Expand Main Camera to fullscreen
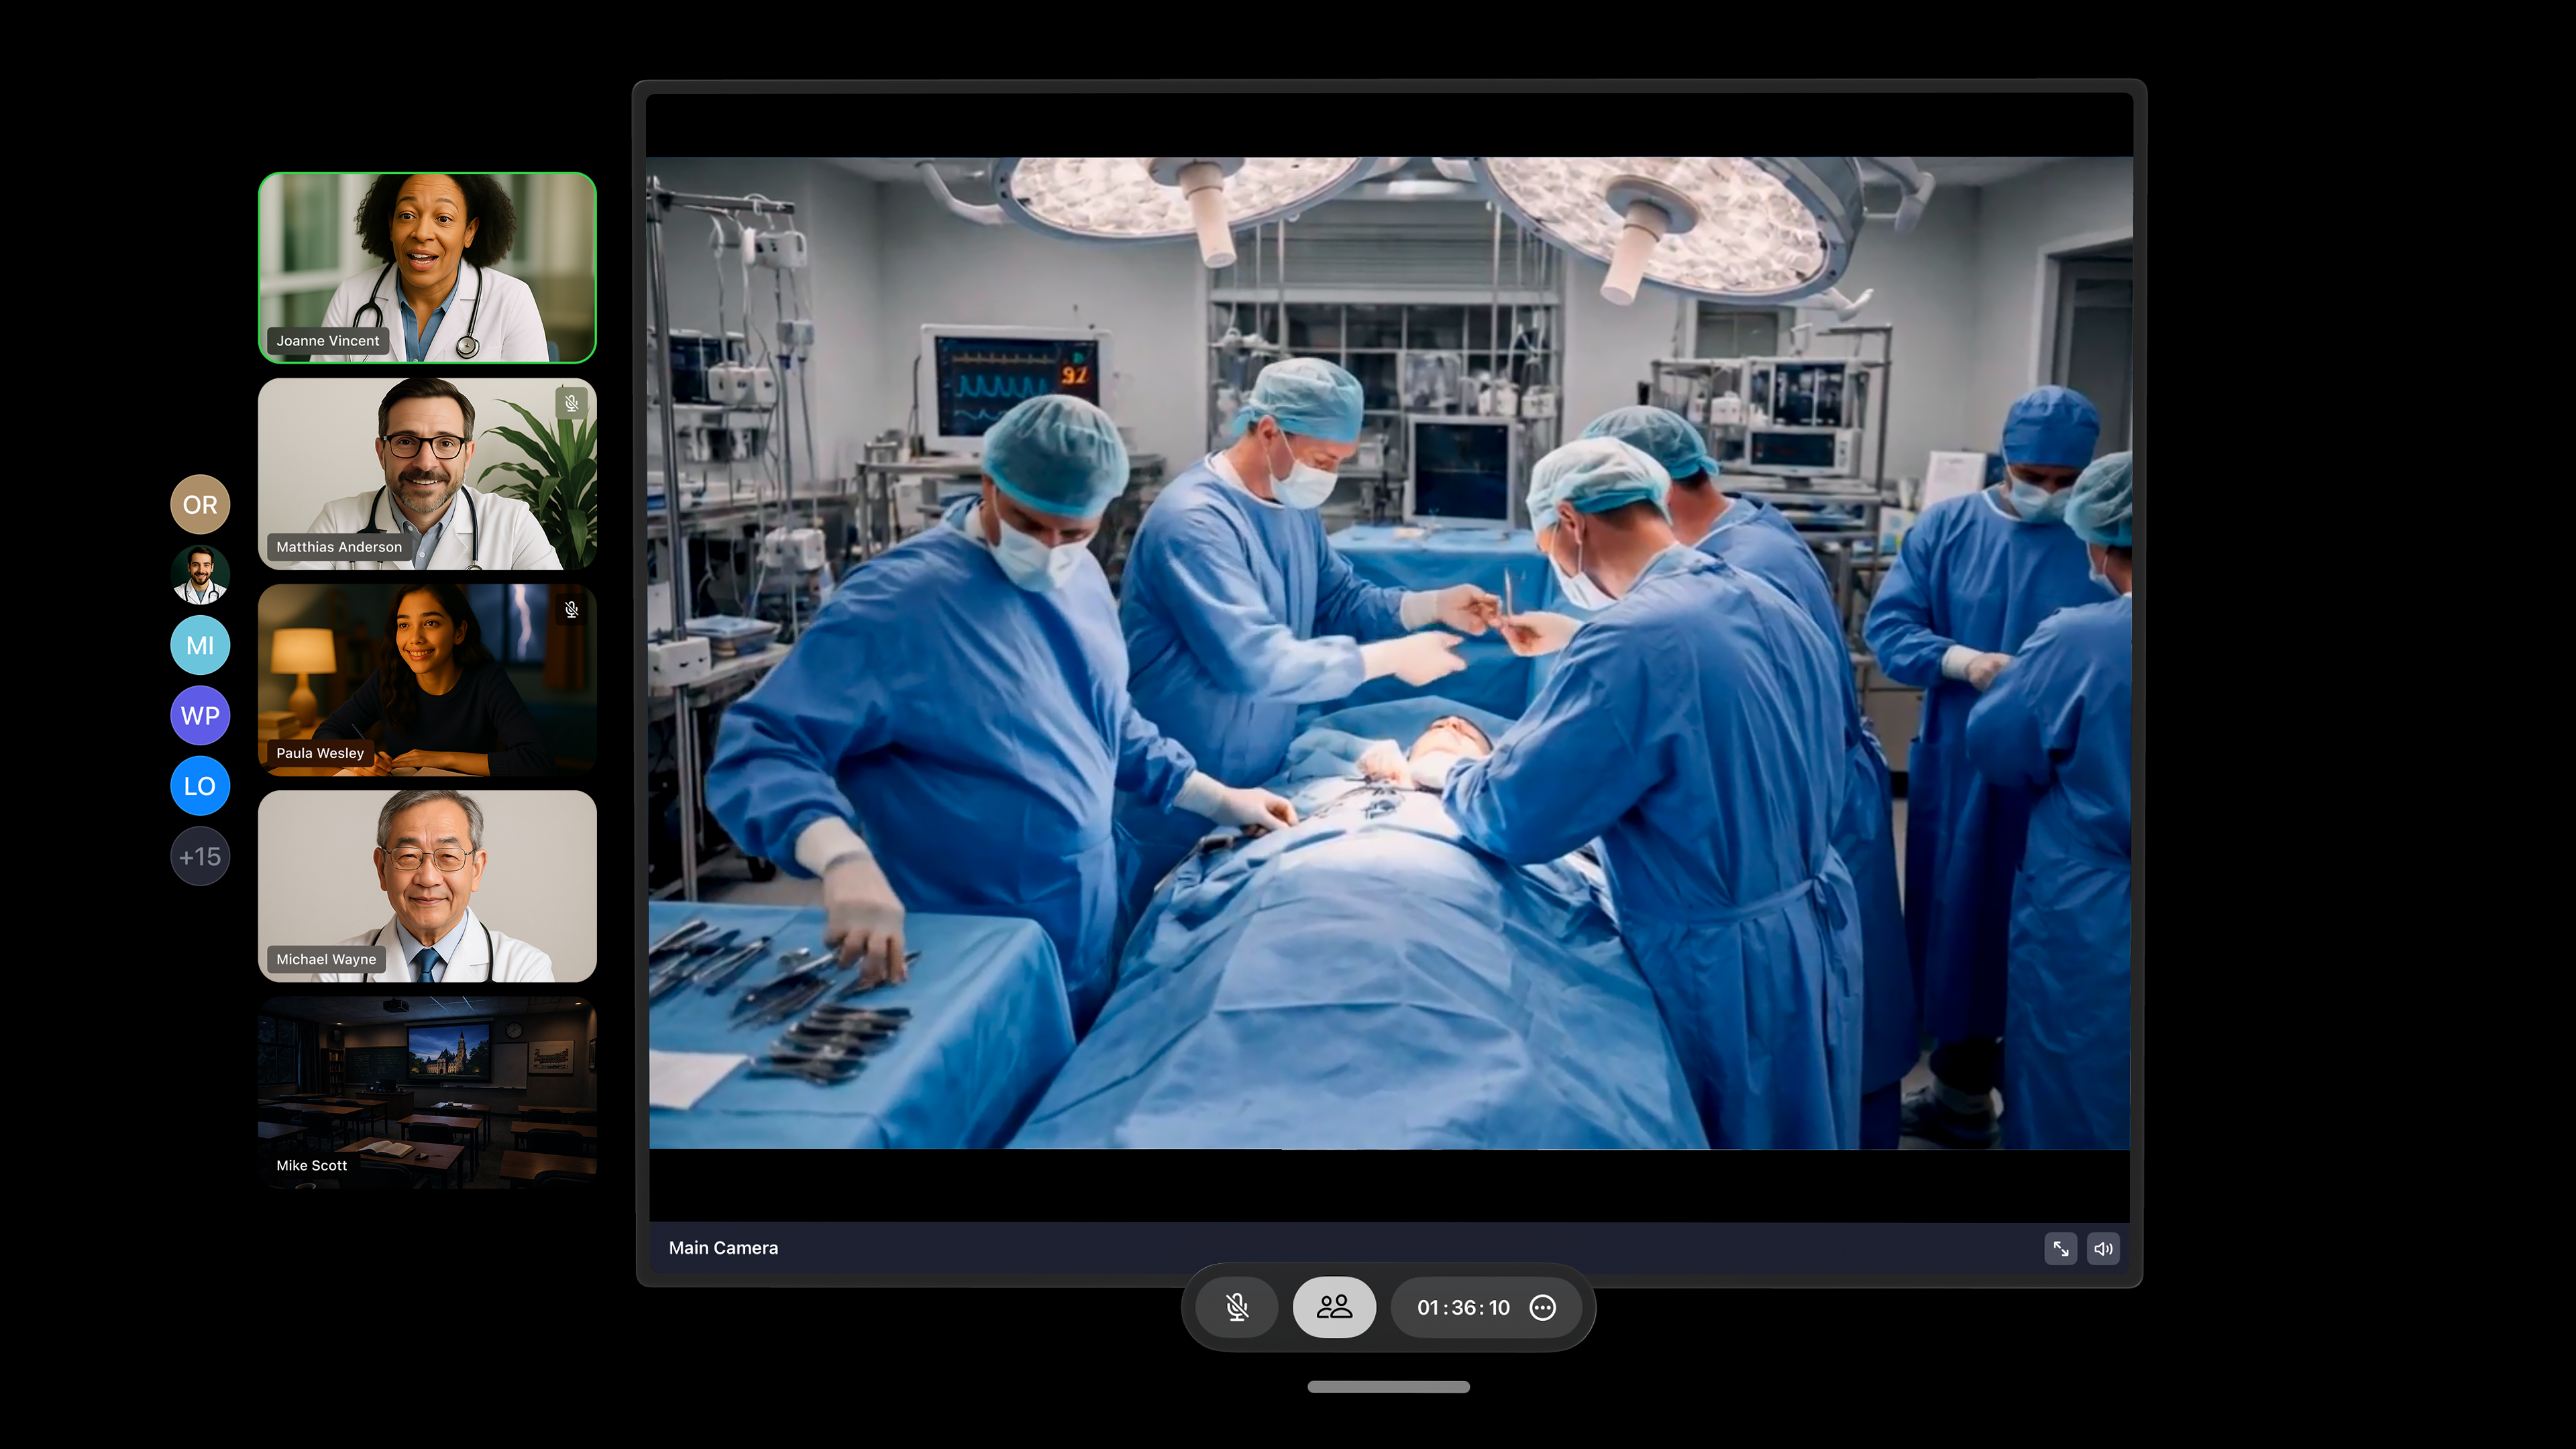The image size is (2576, 1449). click(x=2061, y=1248)
